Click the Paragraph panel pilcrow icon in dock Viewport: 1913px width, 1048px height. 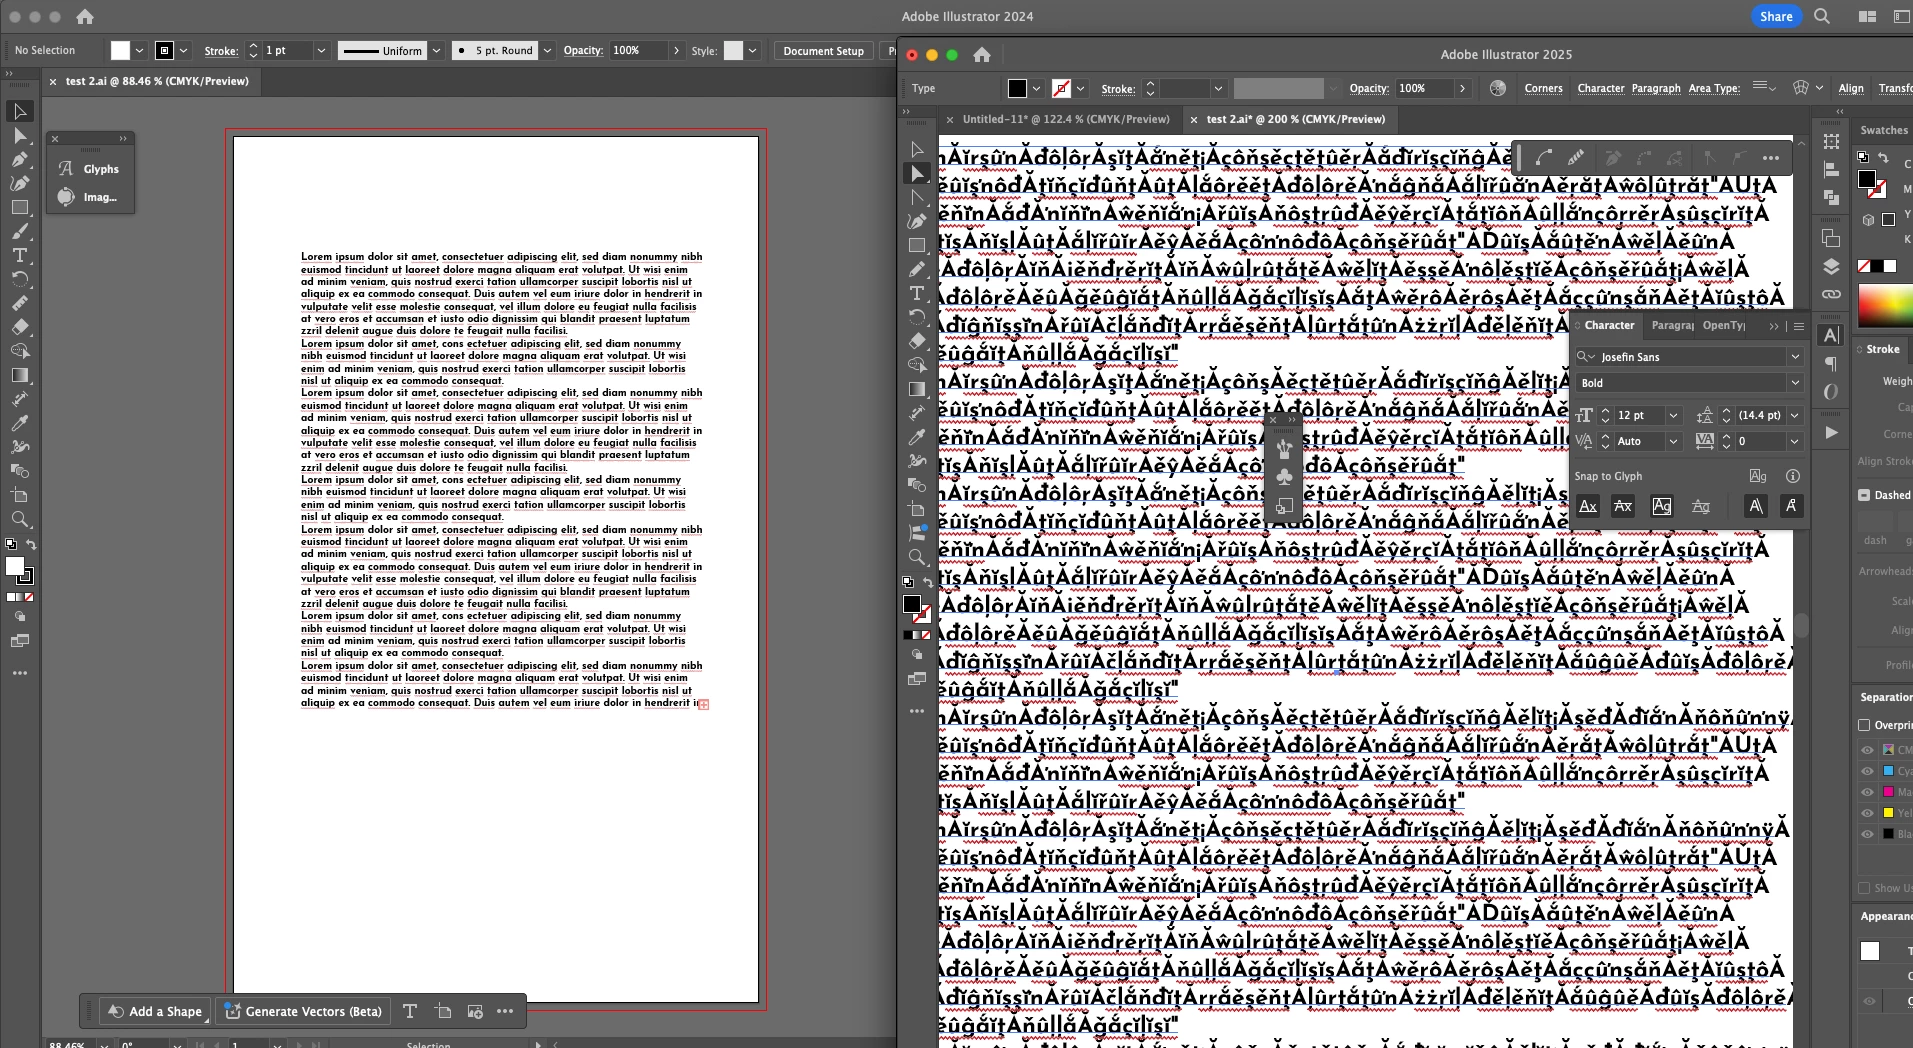(x=1831, y=364)
